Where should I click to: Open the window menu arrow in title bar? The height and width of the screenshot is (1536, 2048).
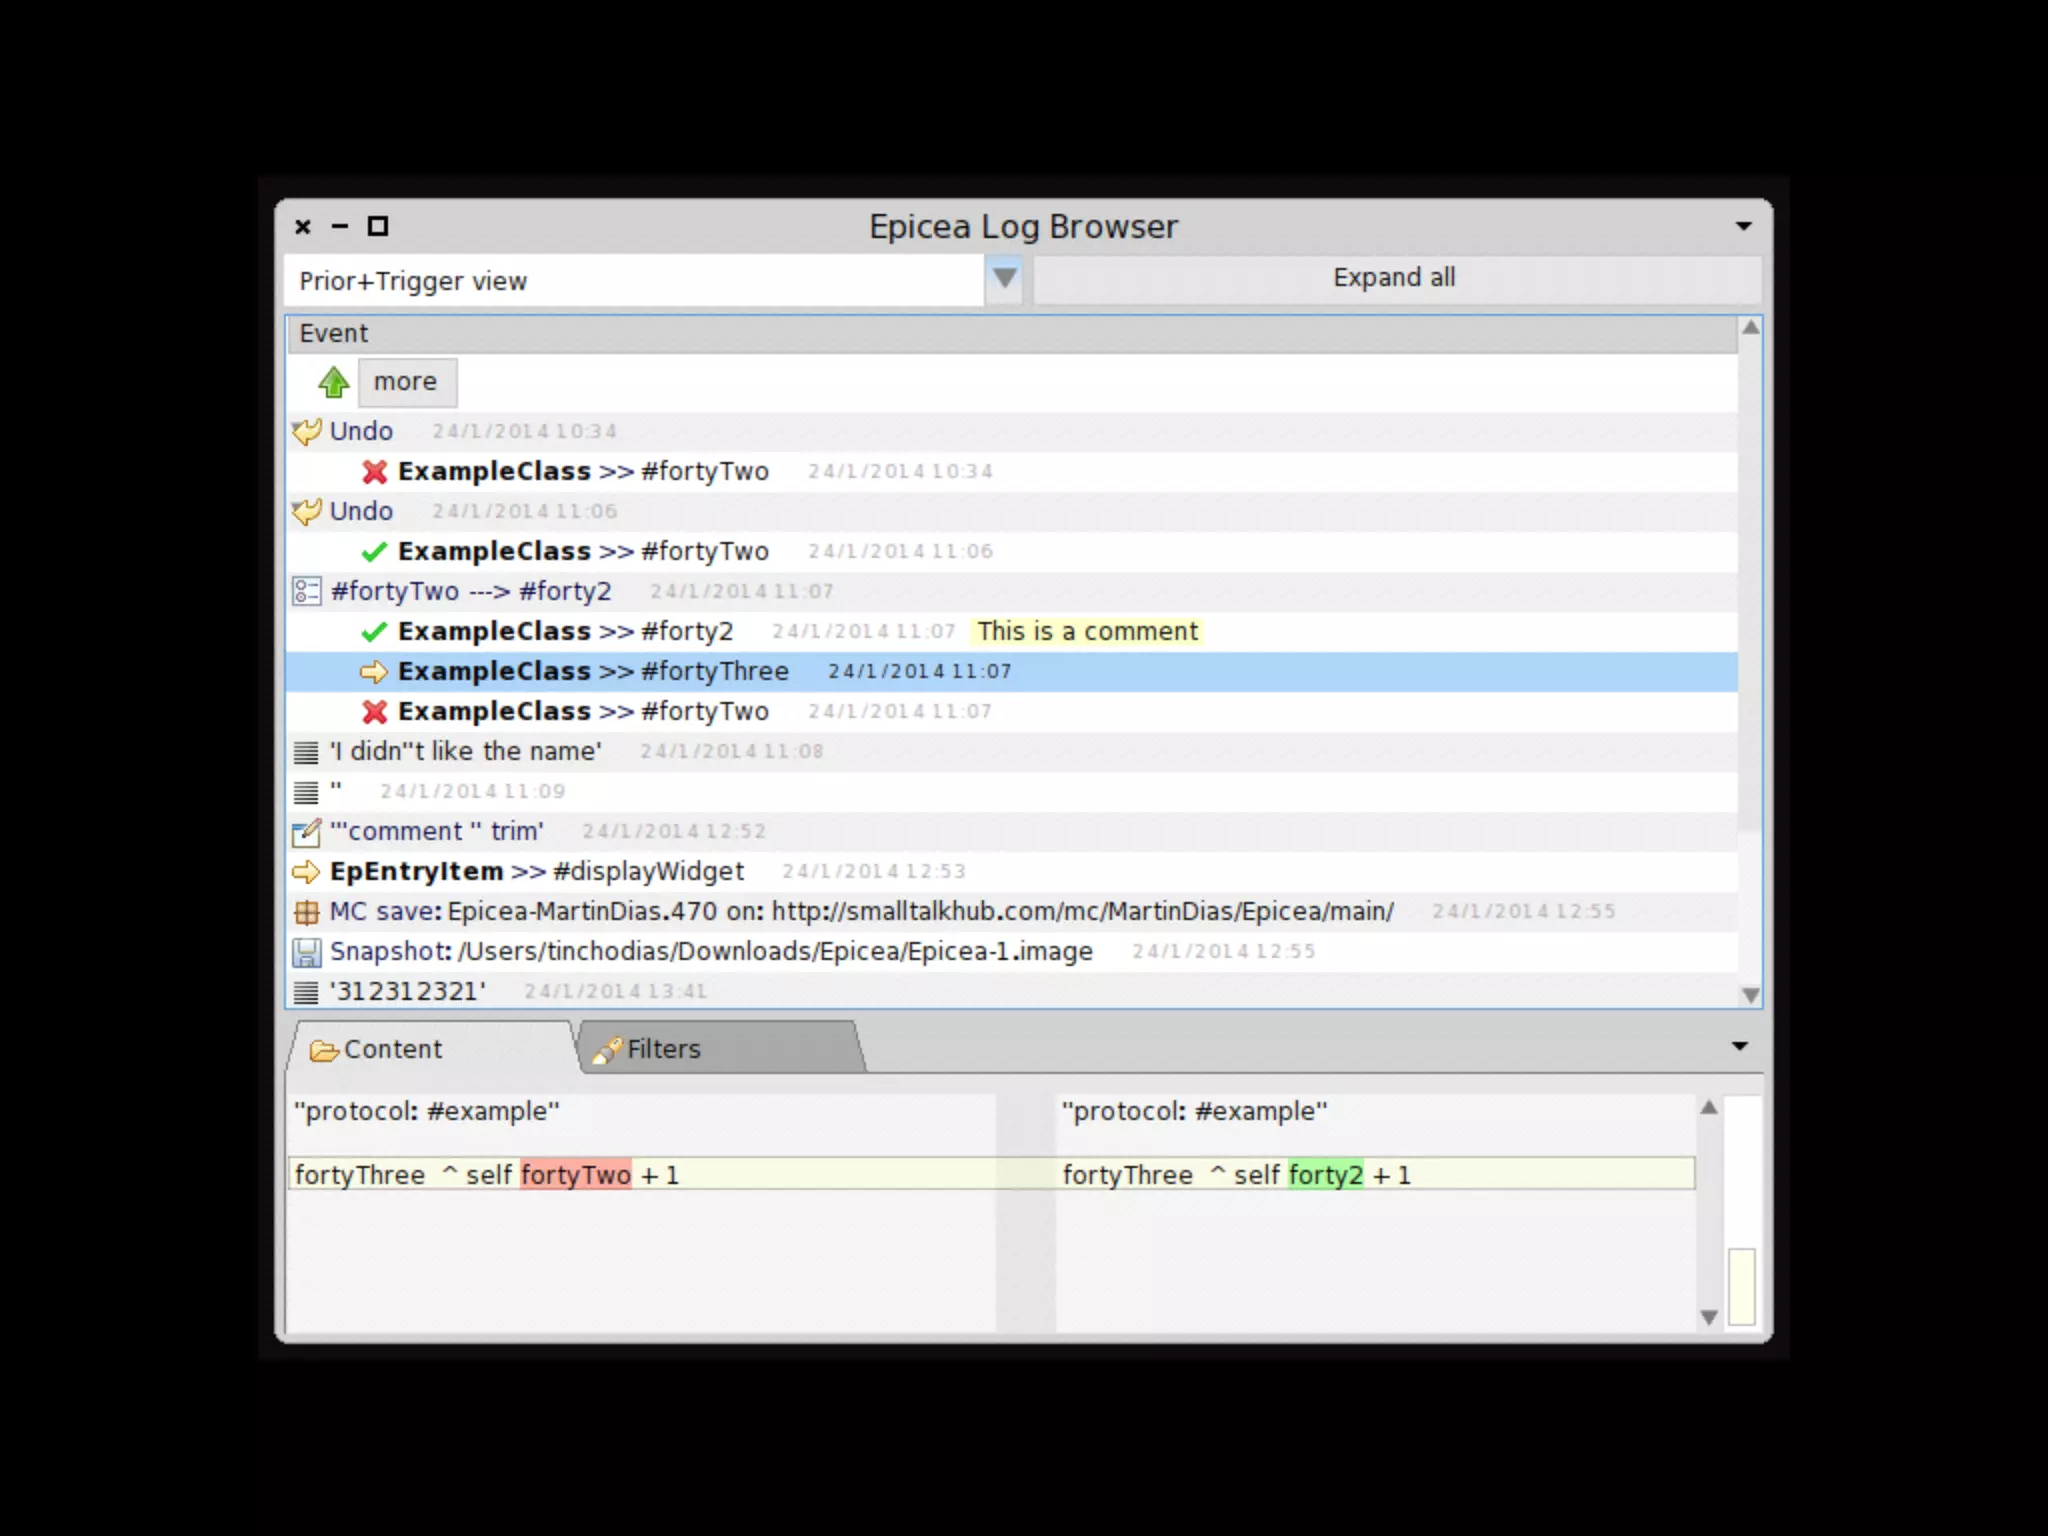tap(1743, 226)
